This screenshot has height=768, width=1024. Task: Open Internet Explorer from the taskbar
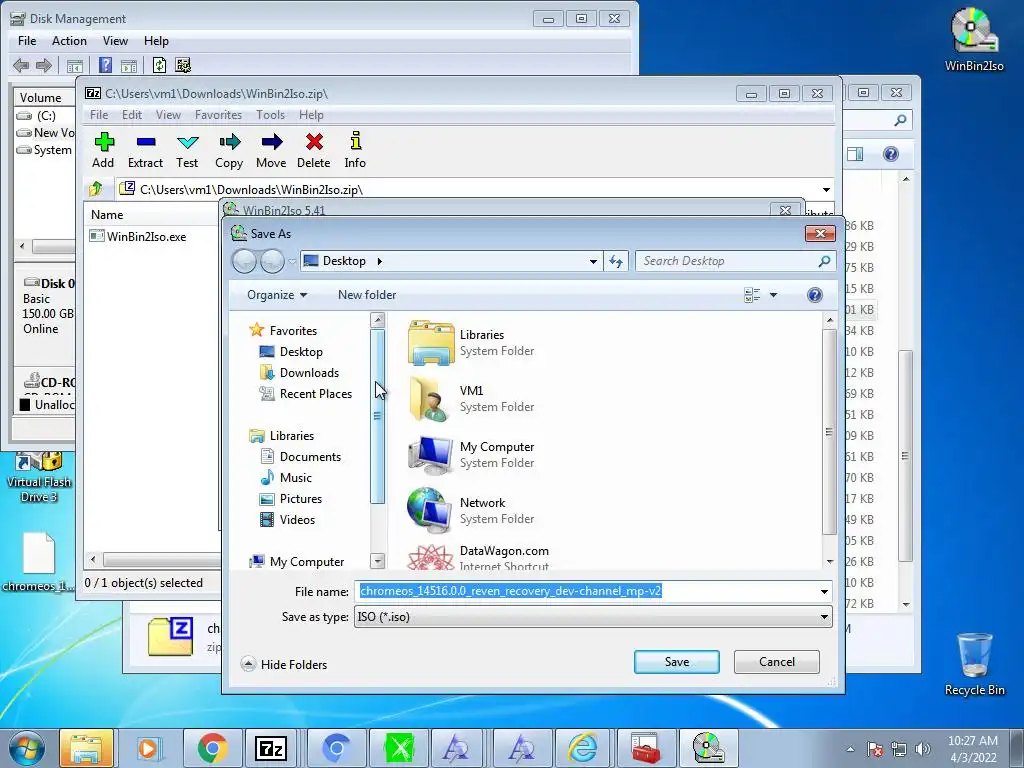pyautogui.click(x=583, y=748)
